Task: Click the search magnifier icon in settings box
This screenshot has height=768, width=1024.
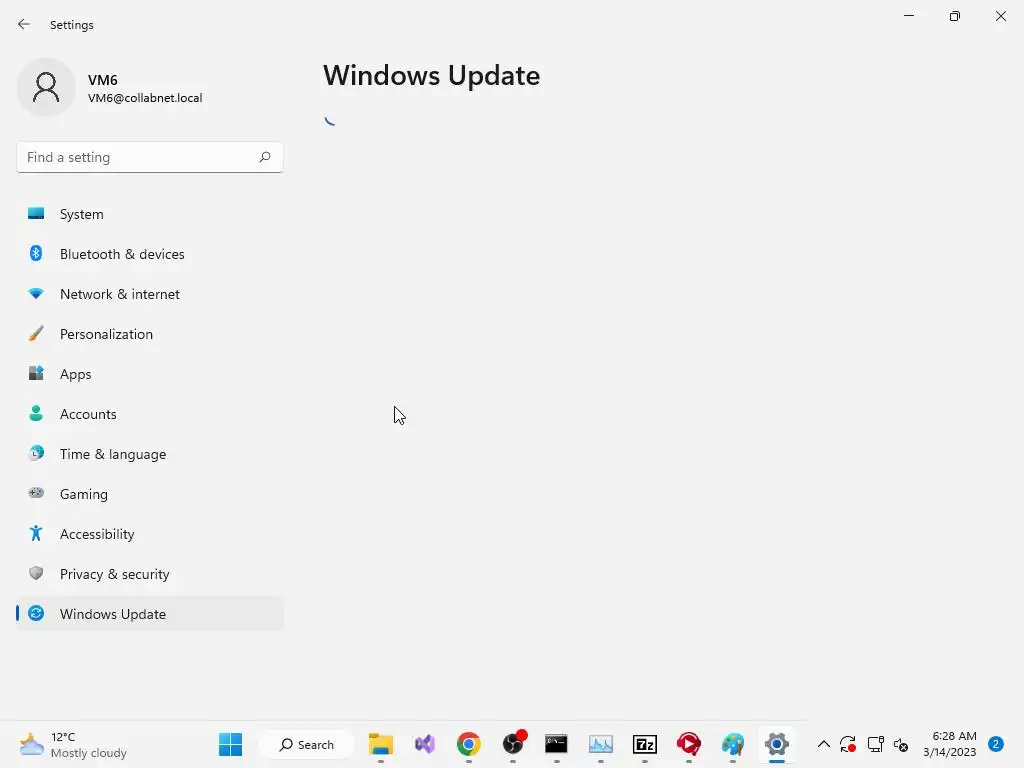Action: [264, 157]
